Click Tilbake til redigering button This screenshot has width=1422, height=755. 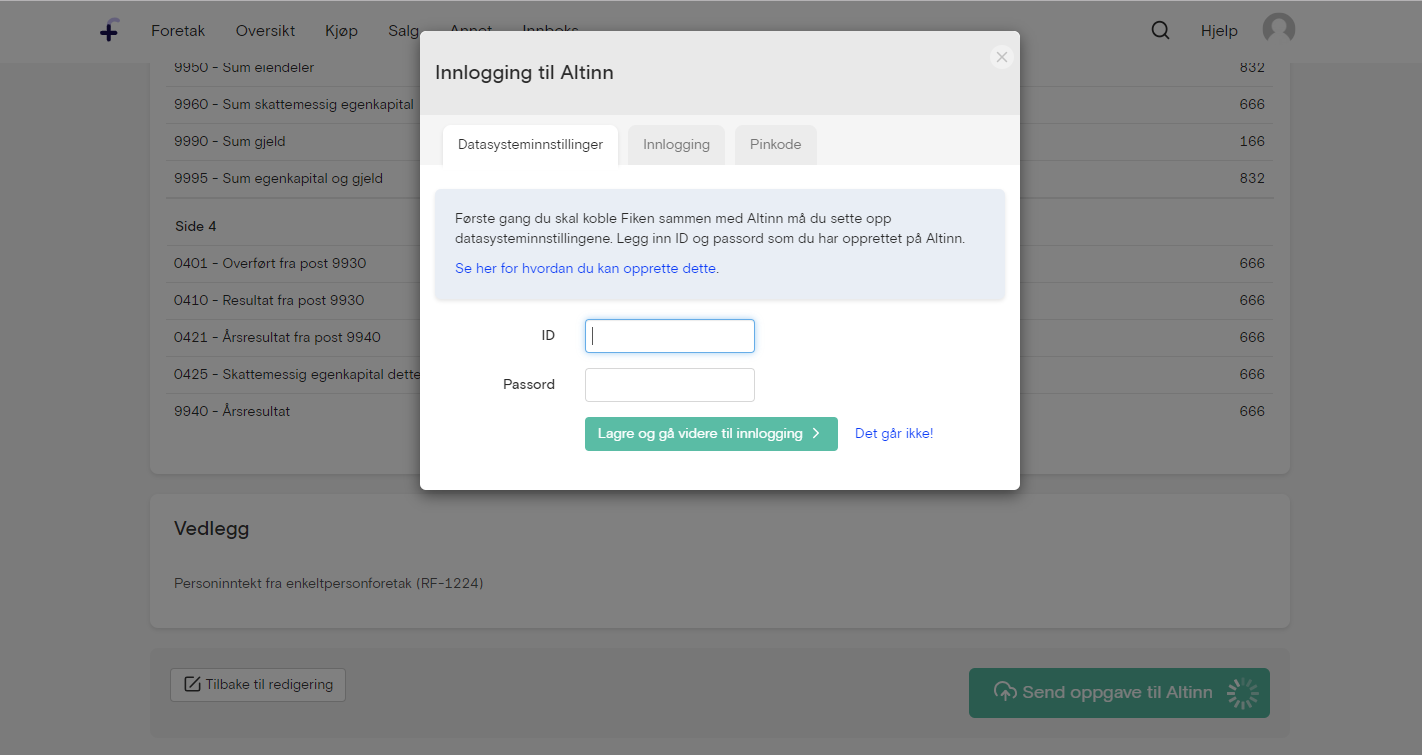(x=258, y=685)
